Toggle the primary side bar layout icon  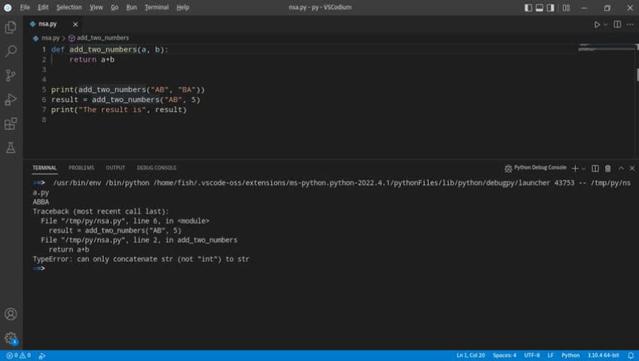[528, 8]
